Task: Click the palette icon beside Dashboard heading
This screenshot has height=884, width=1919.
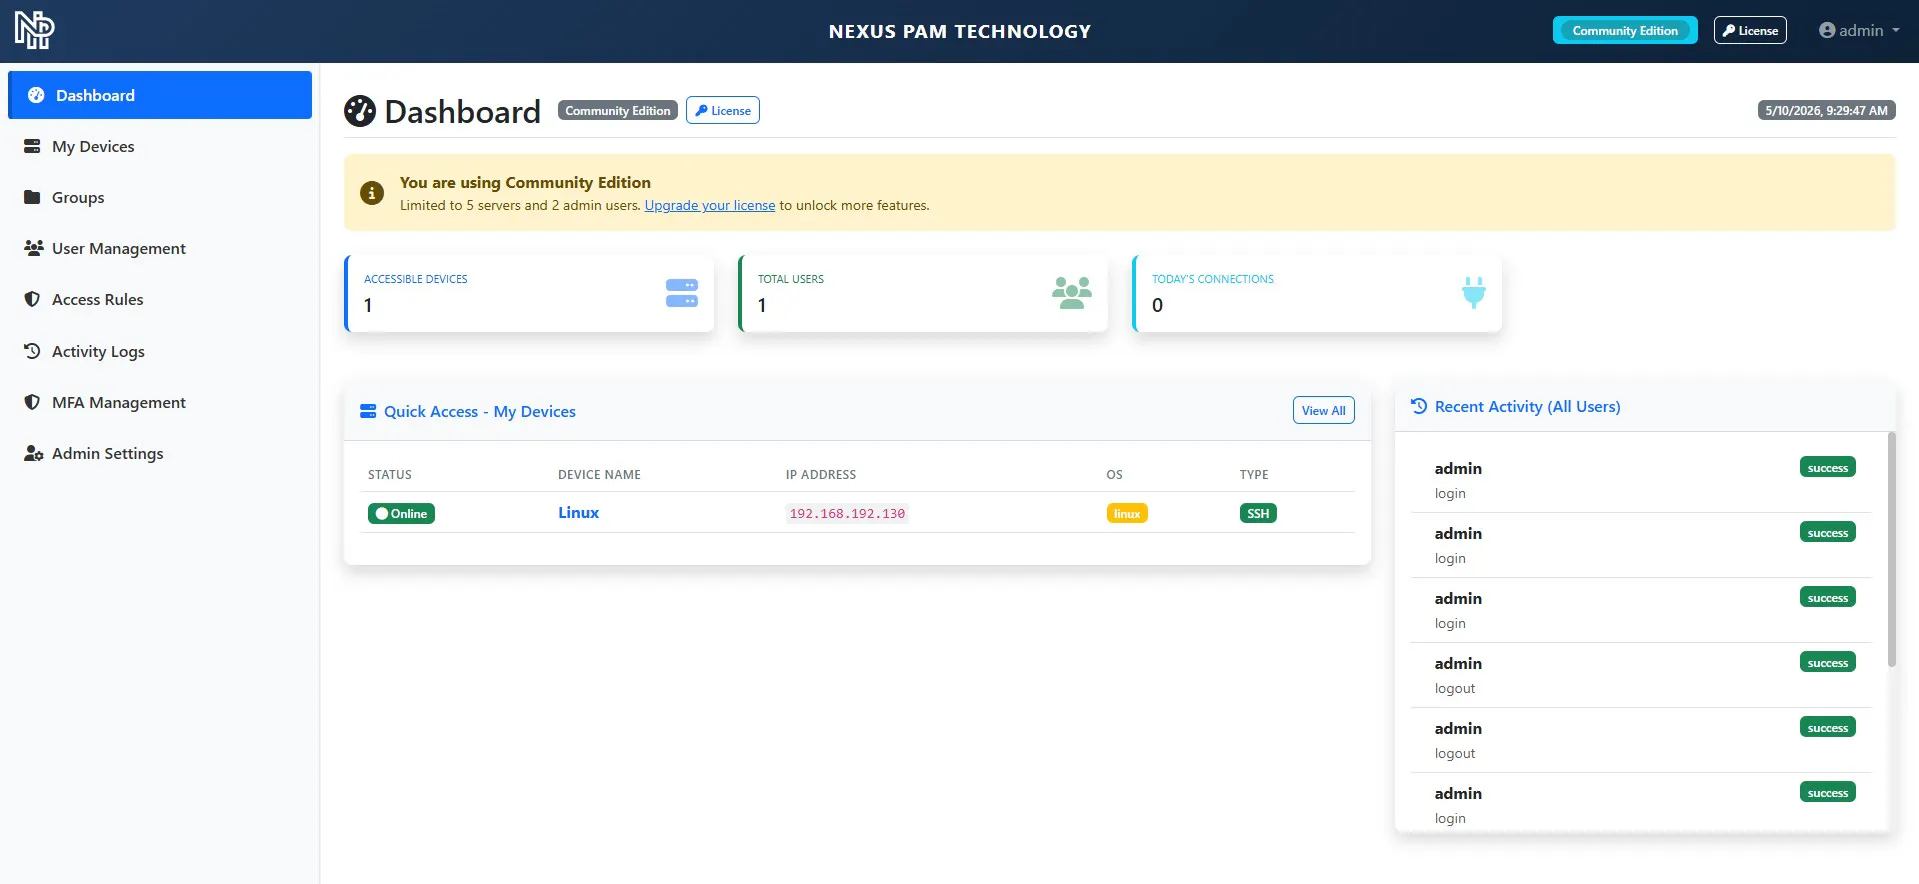Action: (360, 111)
